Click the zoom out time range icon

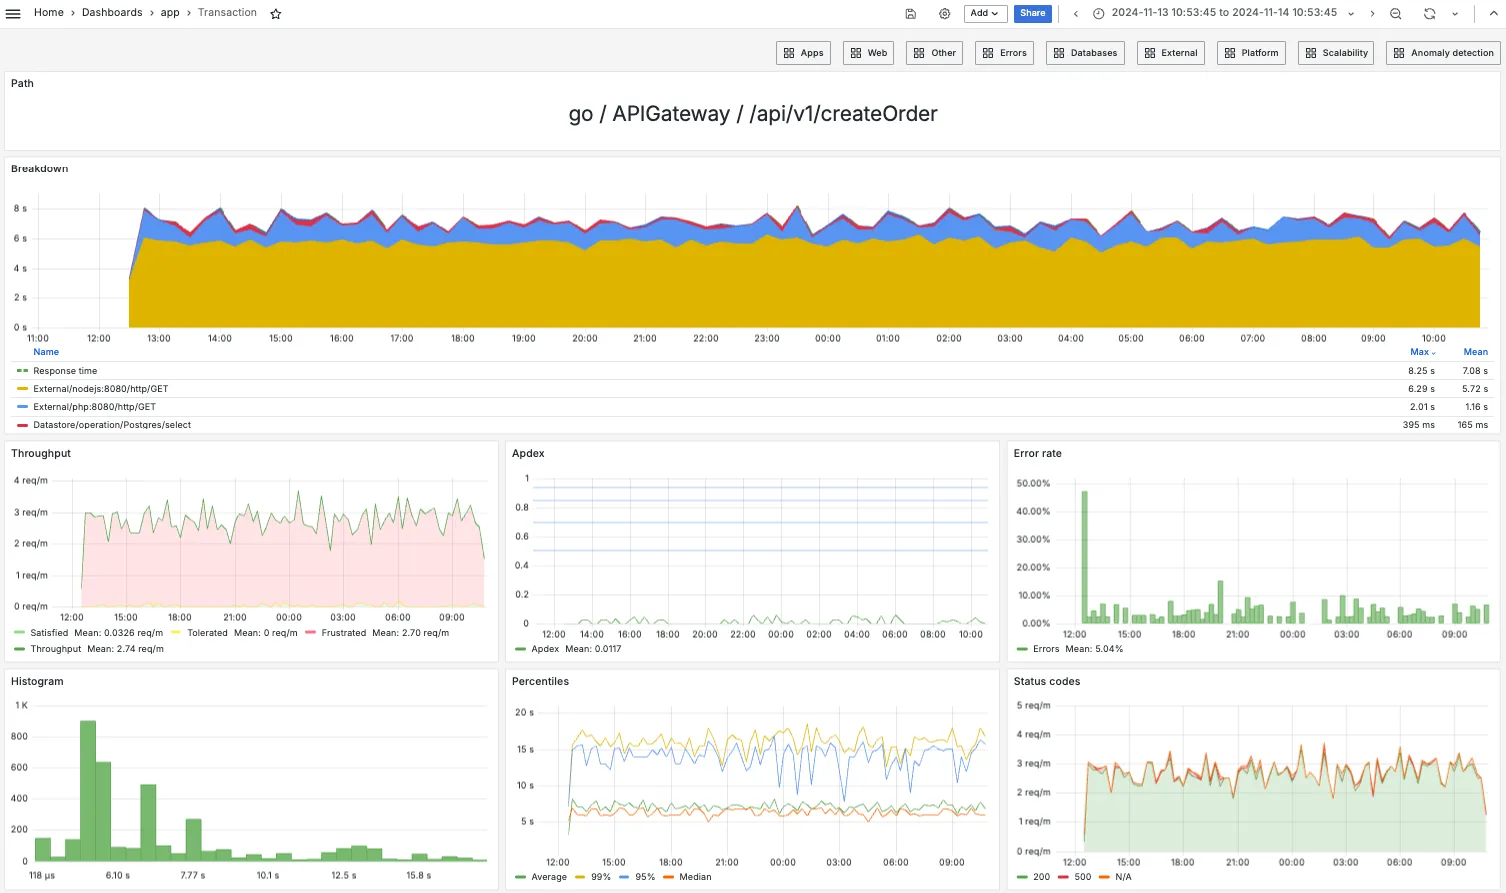(1396, 14)
